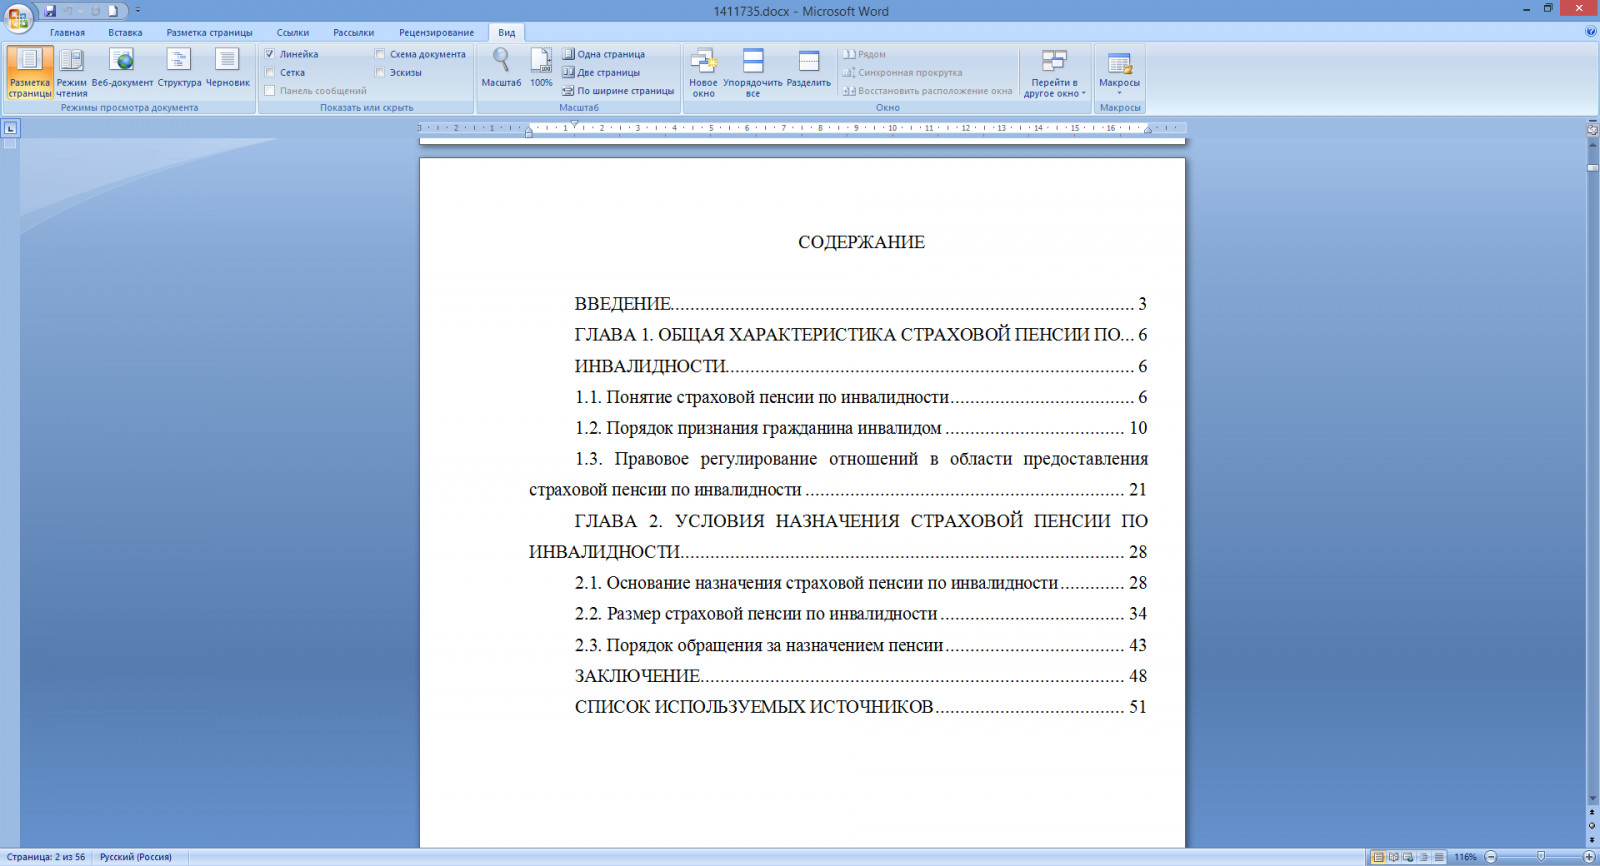
Task: Click the 2.1. Основание назначения страховой пенсии entry
Action: tap(861, 583)
